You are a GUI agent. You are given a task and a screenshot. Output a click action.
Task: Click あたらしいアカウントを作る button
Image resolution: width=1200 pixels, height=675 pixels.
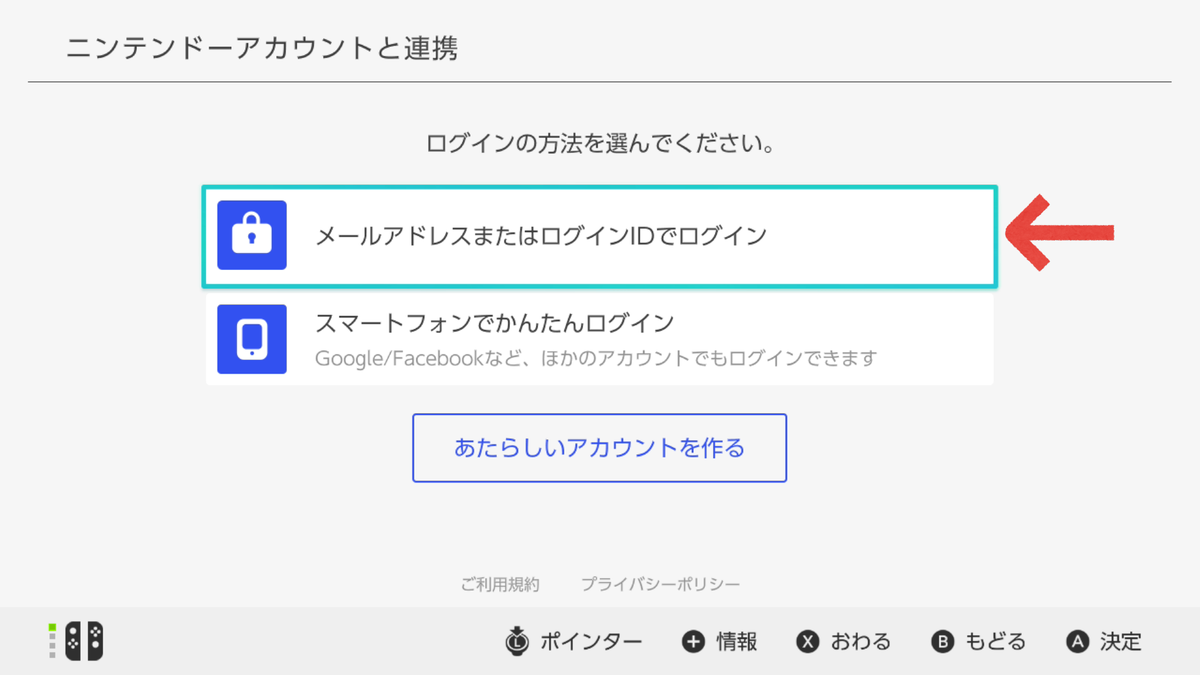coord(600,448)
